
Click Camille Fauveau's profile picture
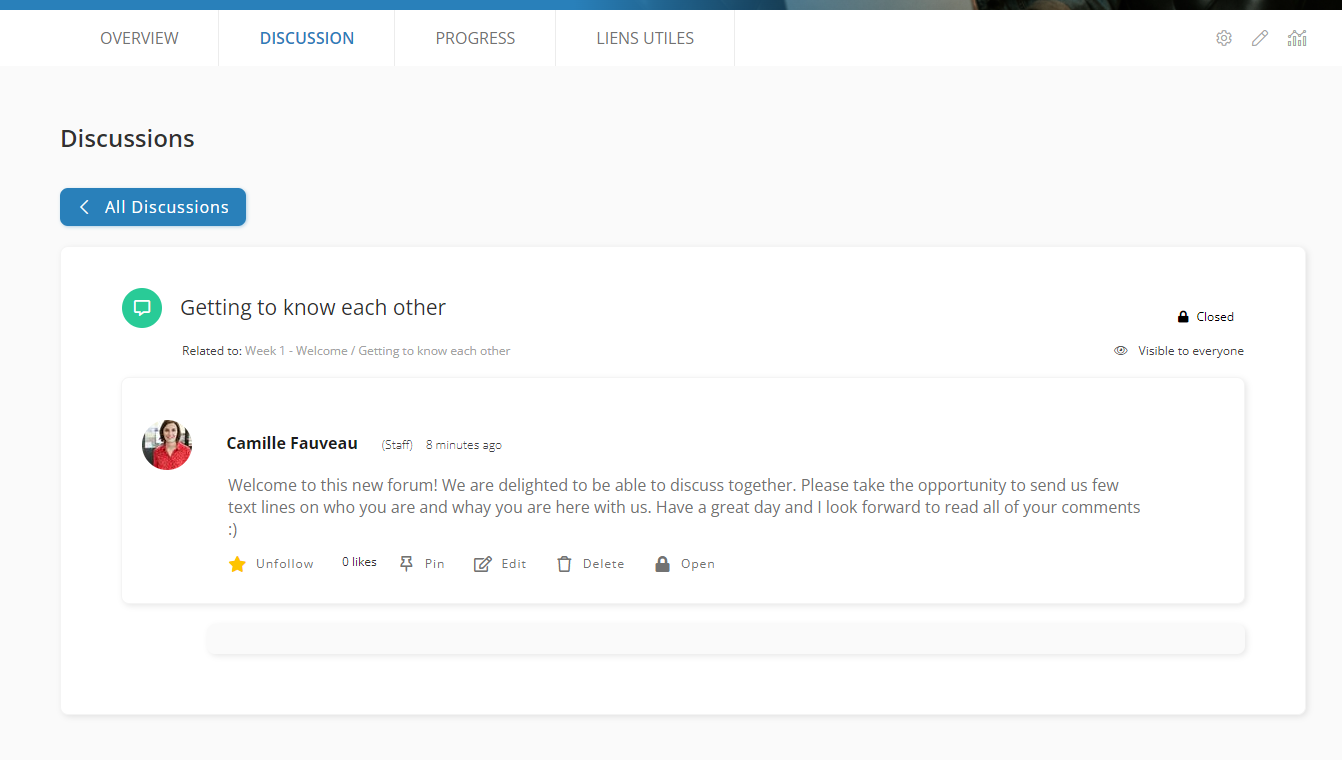pyautogui.click(x=166, y=444)
